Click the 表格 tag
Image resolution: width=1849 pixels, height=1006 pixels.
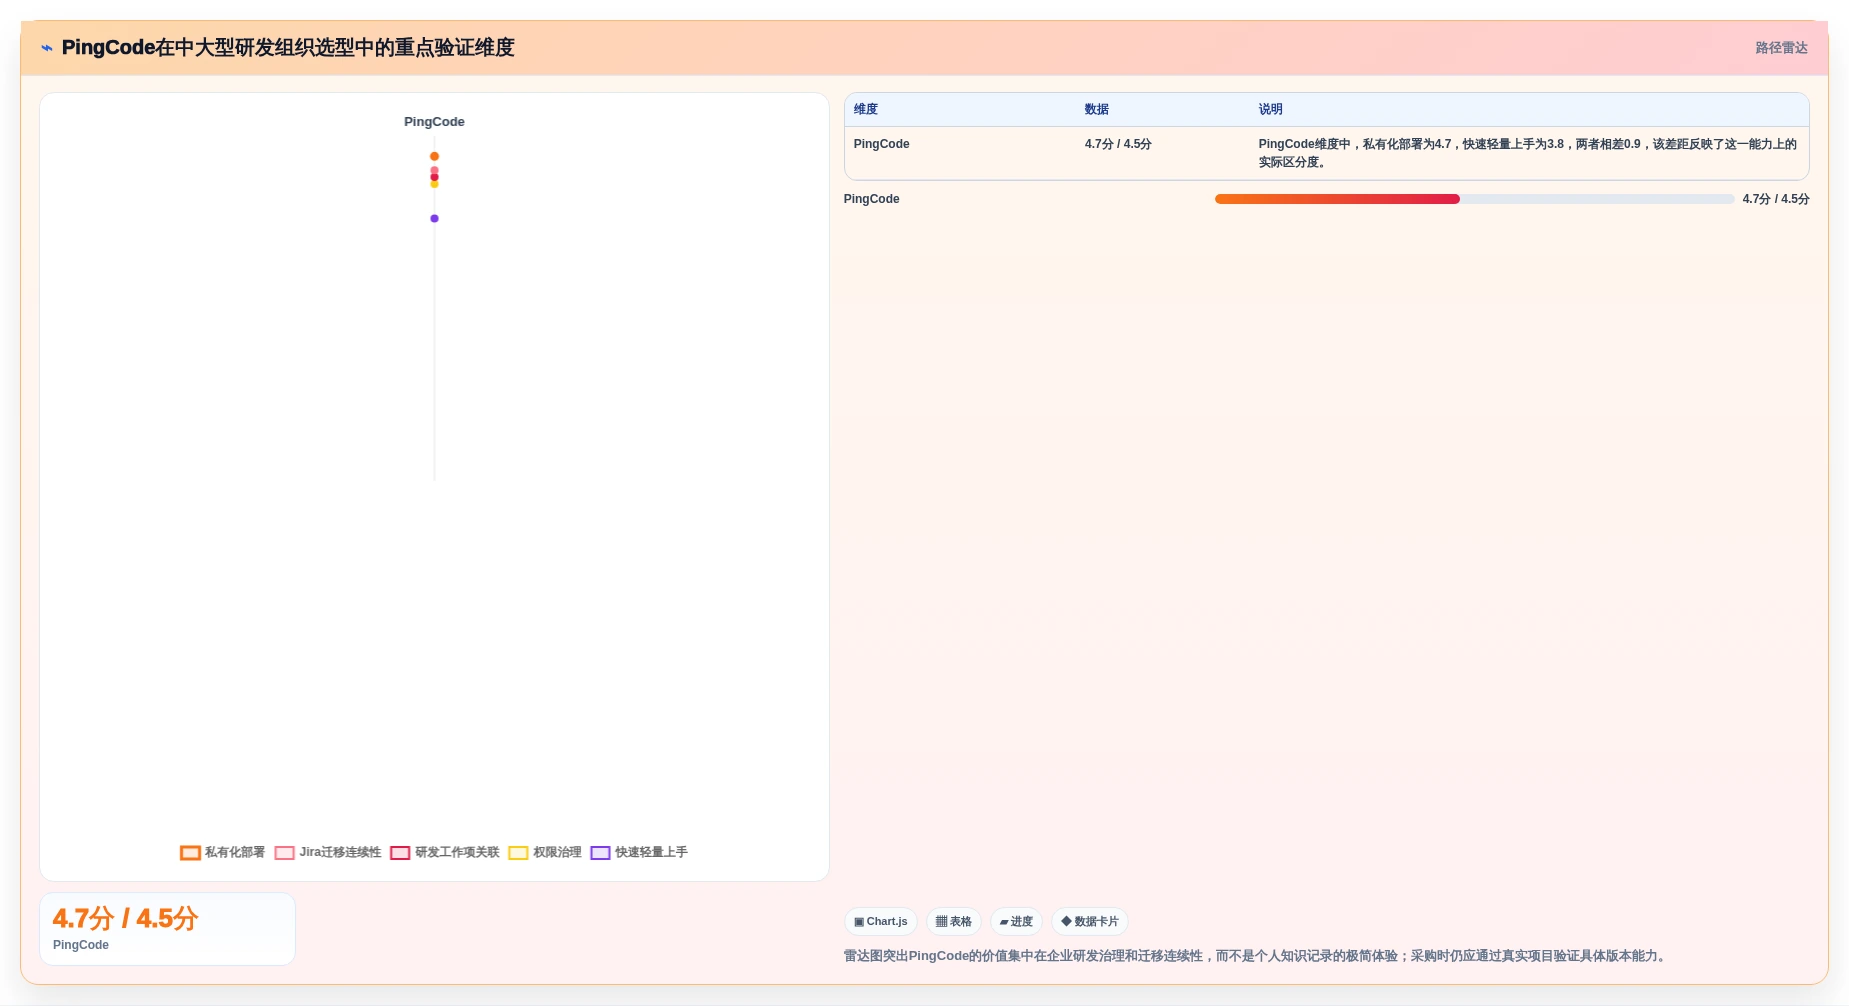[954, 922]
